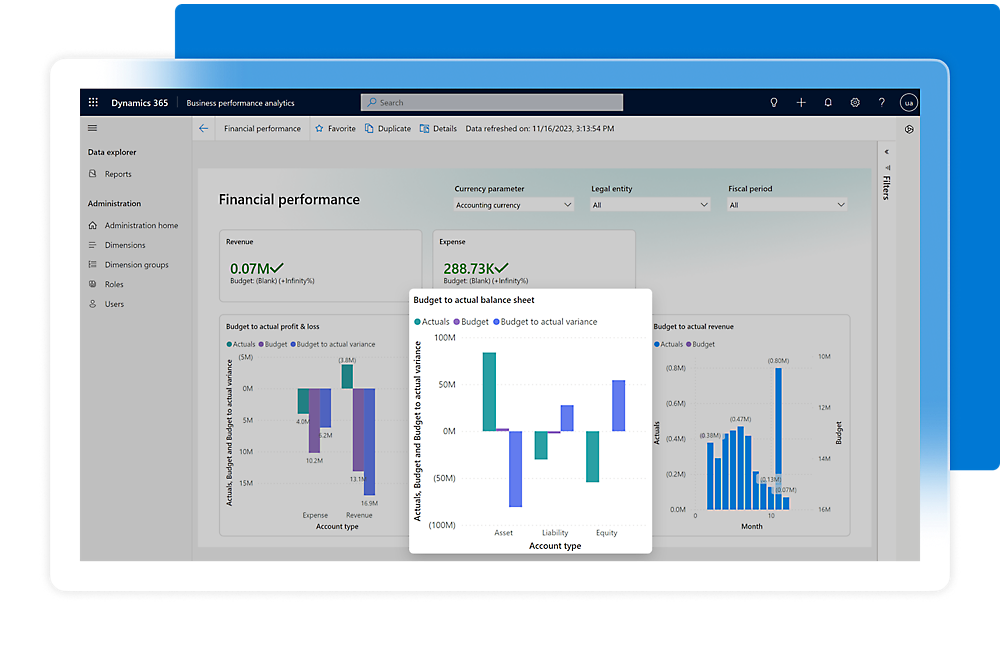Go back using the arrow icon
This screenshot has height=650, width=1000.
click(x=204, y=129)
